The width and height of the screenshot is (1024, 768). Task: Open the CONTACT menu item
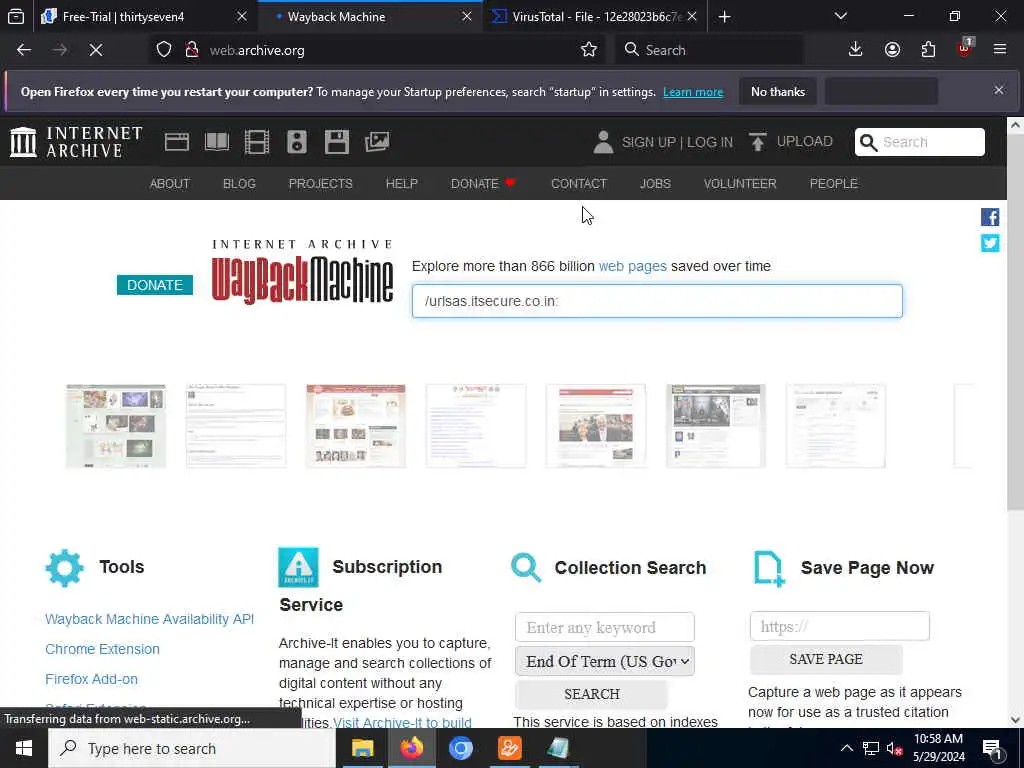tap(579, 184)
